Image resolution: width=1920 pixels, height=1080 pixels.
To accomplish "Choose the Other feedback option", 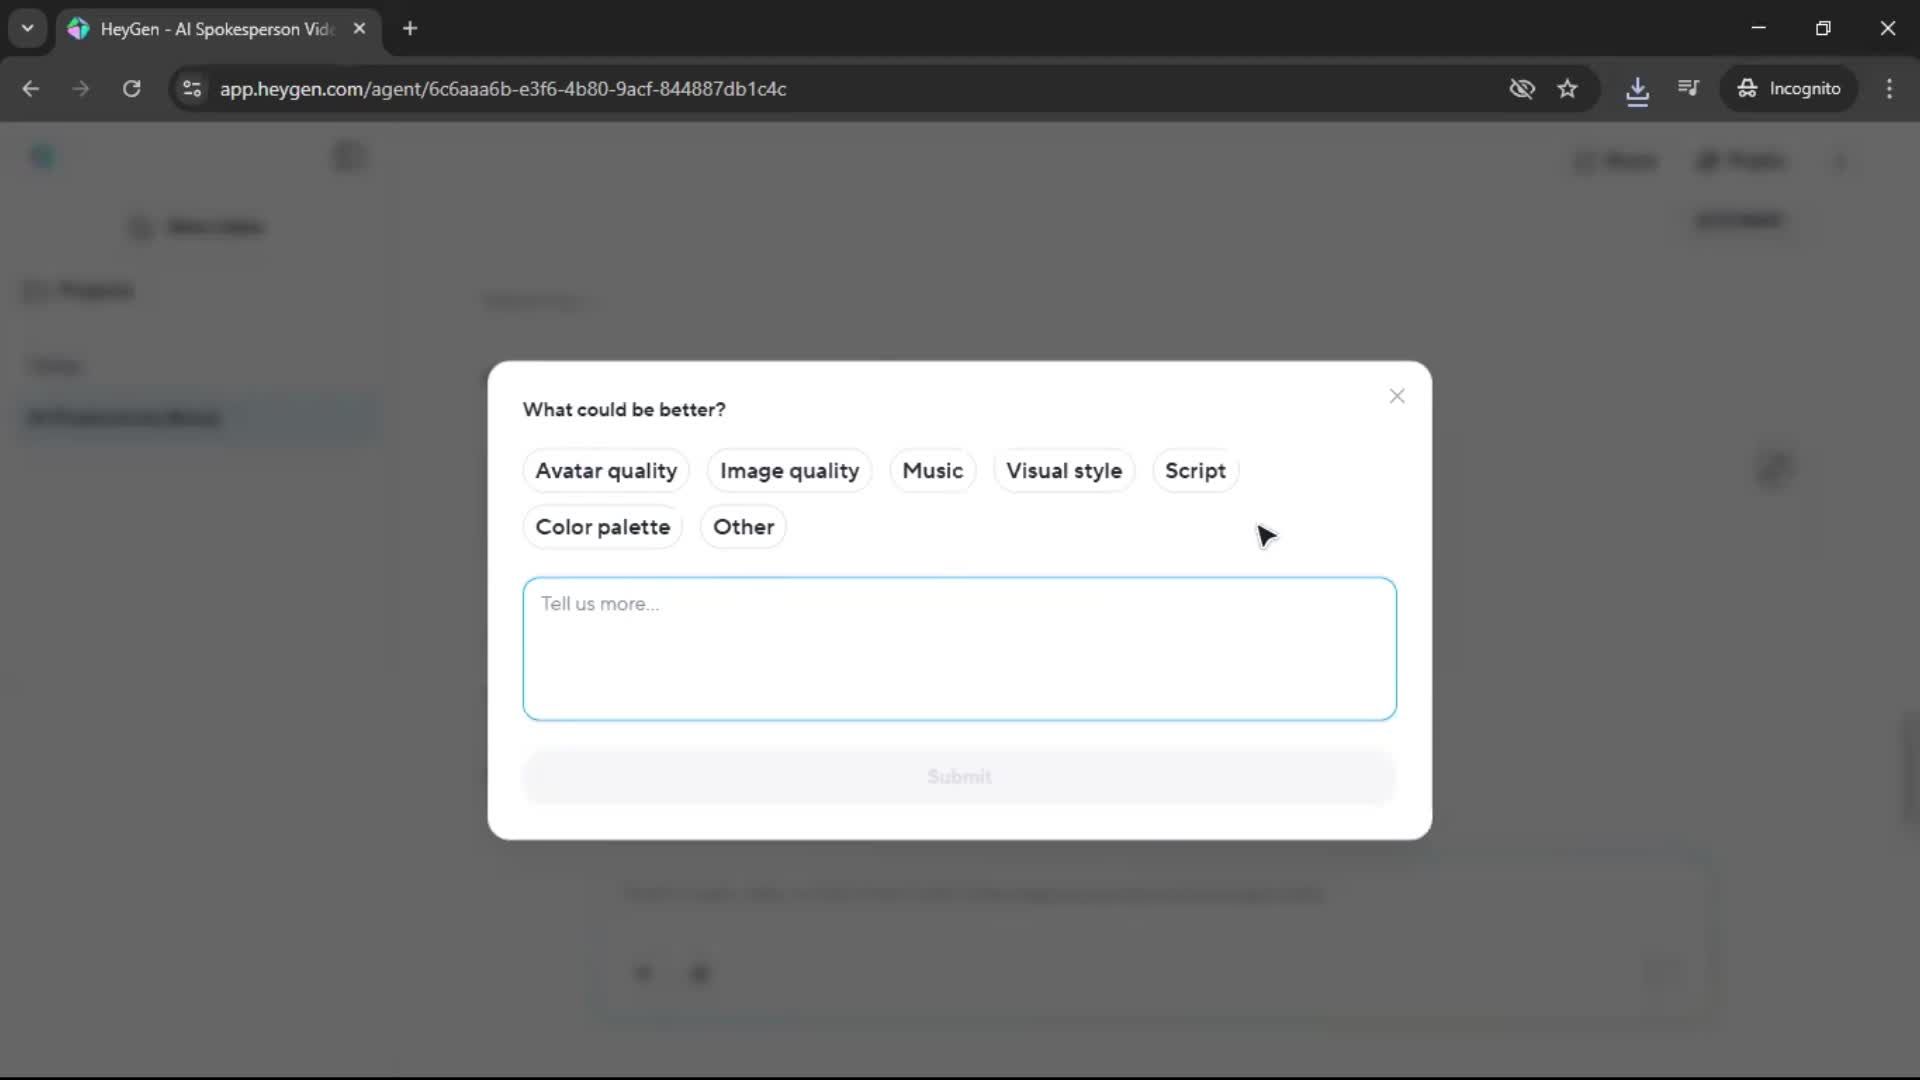I will (743, 527).
